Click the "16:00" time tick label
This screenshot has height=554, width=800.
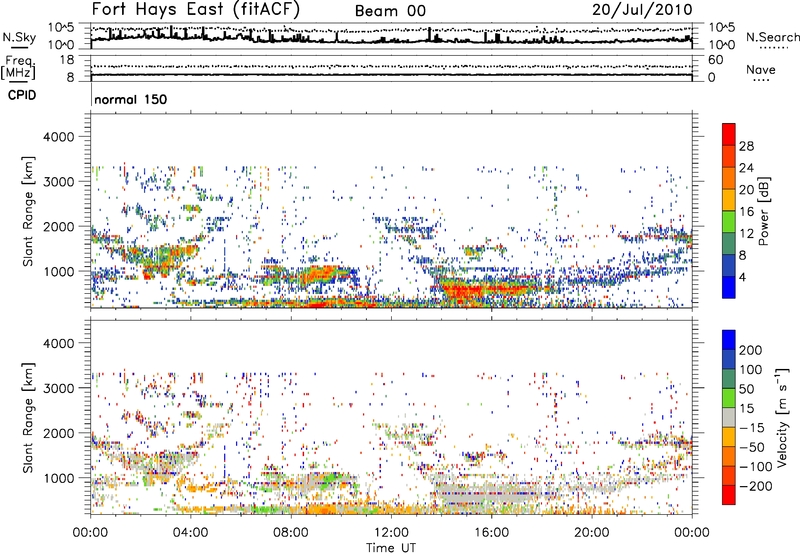(x=491, y=533)
